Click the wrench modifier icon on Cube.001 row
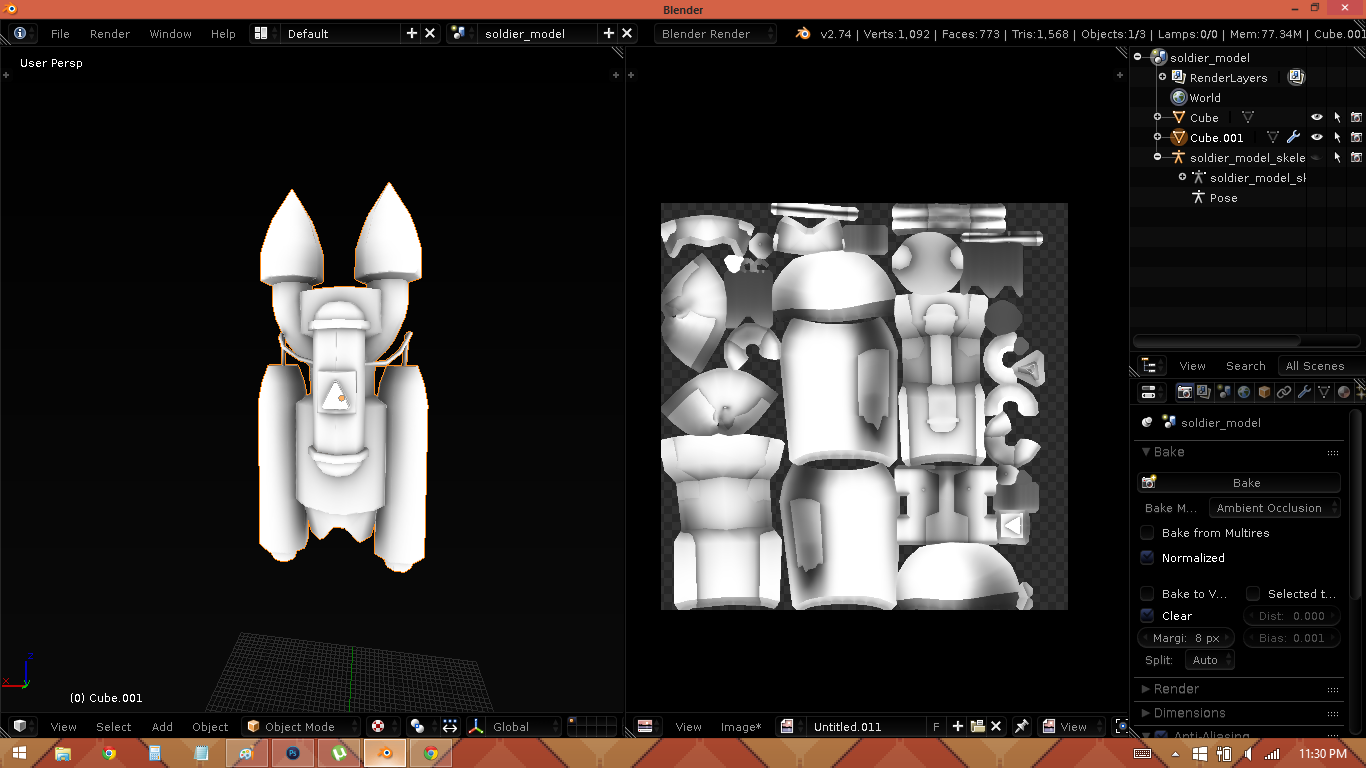Viewport: 1366px width, 768px height. pyautogui.click(x=1293, y=137)
